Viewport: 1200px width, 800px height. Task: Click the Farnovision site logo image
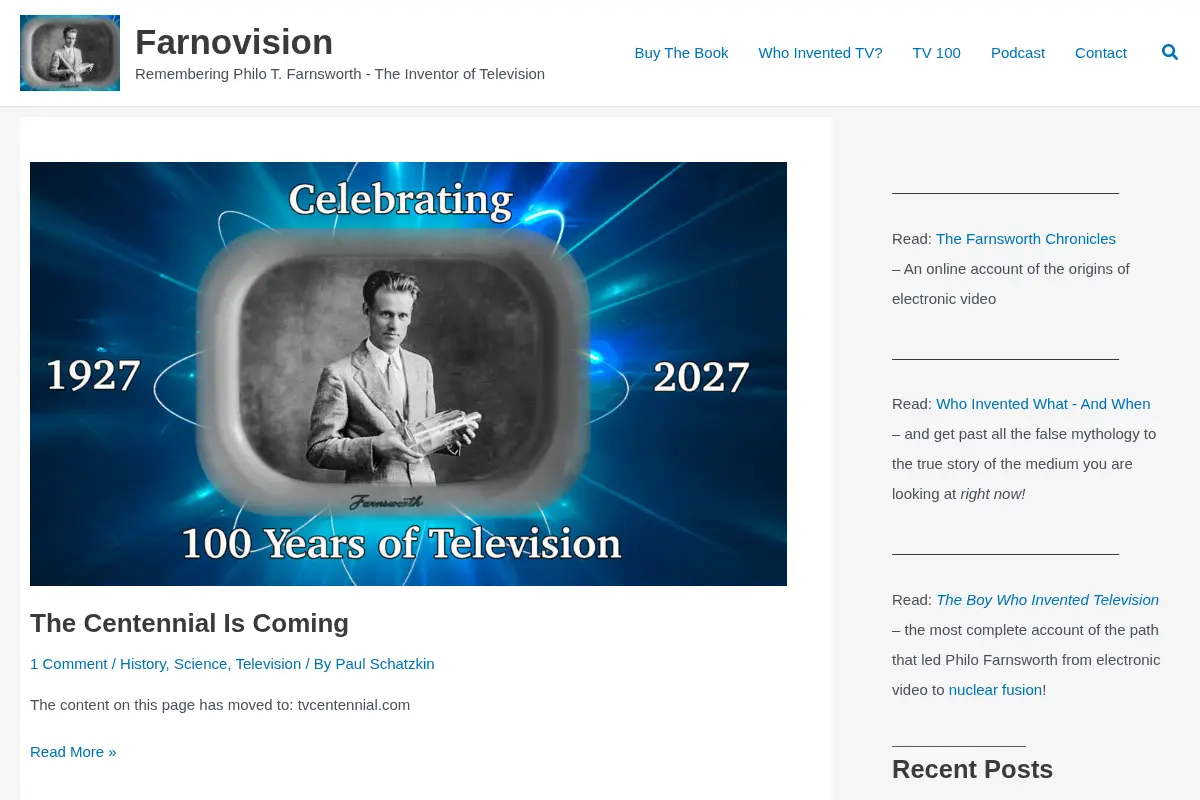[70, 53]
